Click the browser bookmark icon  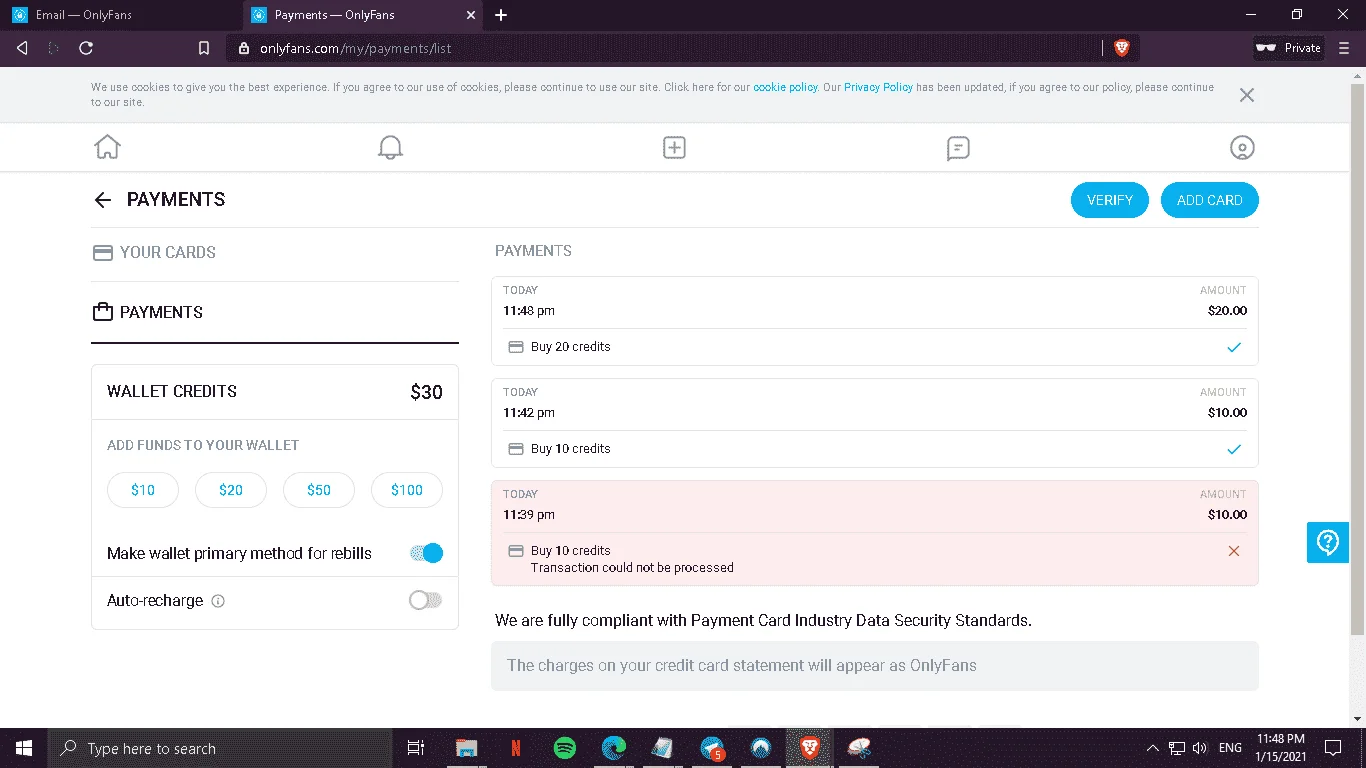[204, 48]
